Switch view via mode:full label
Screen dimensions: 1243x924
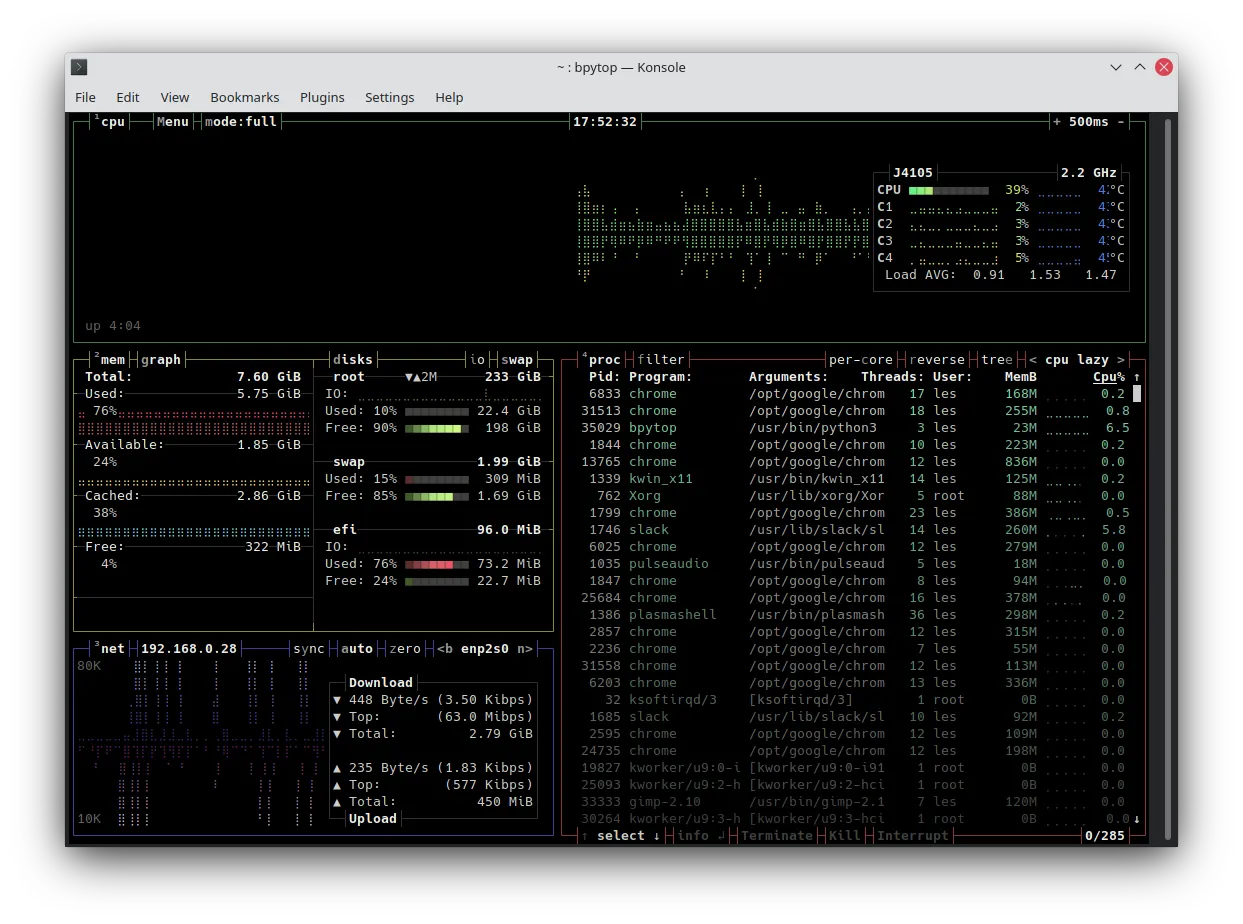(x=241, y=121)
